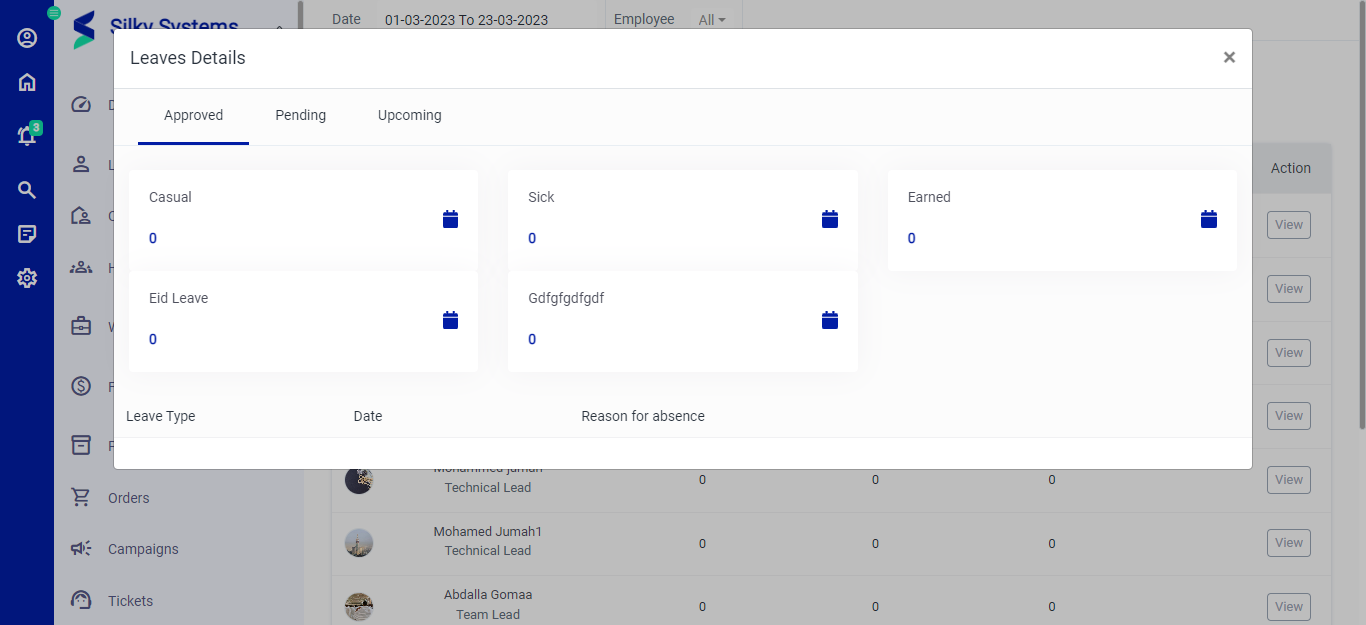Image resolution: width=1366 pixels, height=625 pixels.
Task: Open Campaigns in the sidebar menu
Action: tap(143, 549)
